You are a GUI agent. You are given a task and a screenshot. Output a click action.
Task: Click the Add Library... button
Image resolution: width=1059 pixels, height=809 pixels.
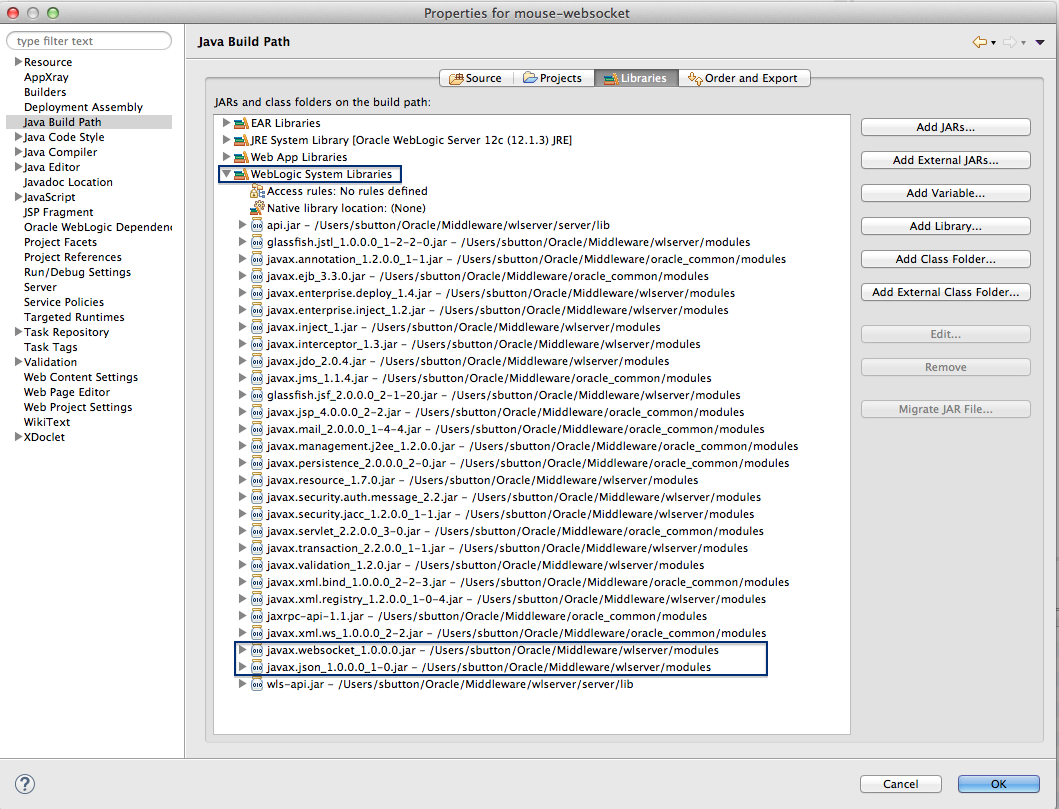[x=946, y=226]
